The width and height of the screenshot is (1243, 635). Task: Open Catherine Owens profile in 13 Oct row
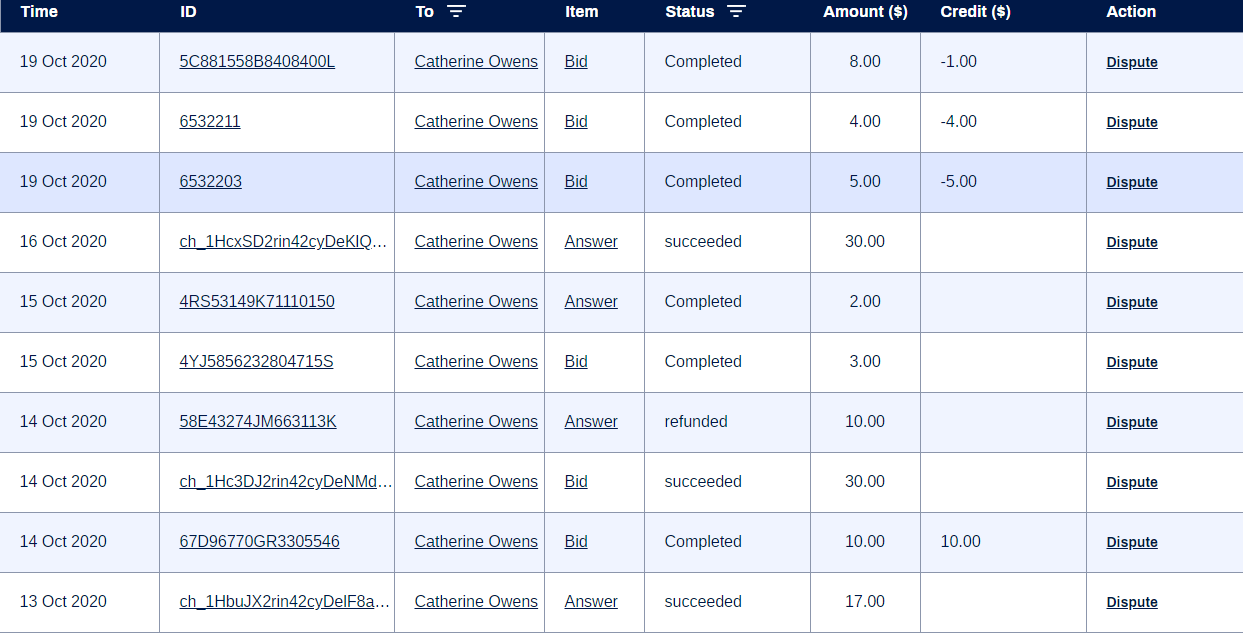[476, 602]
